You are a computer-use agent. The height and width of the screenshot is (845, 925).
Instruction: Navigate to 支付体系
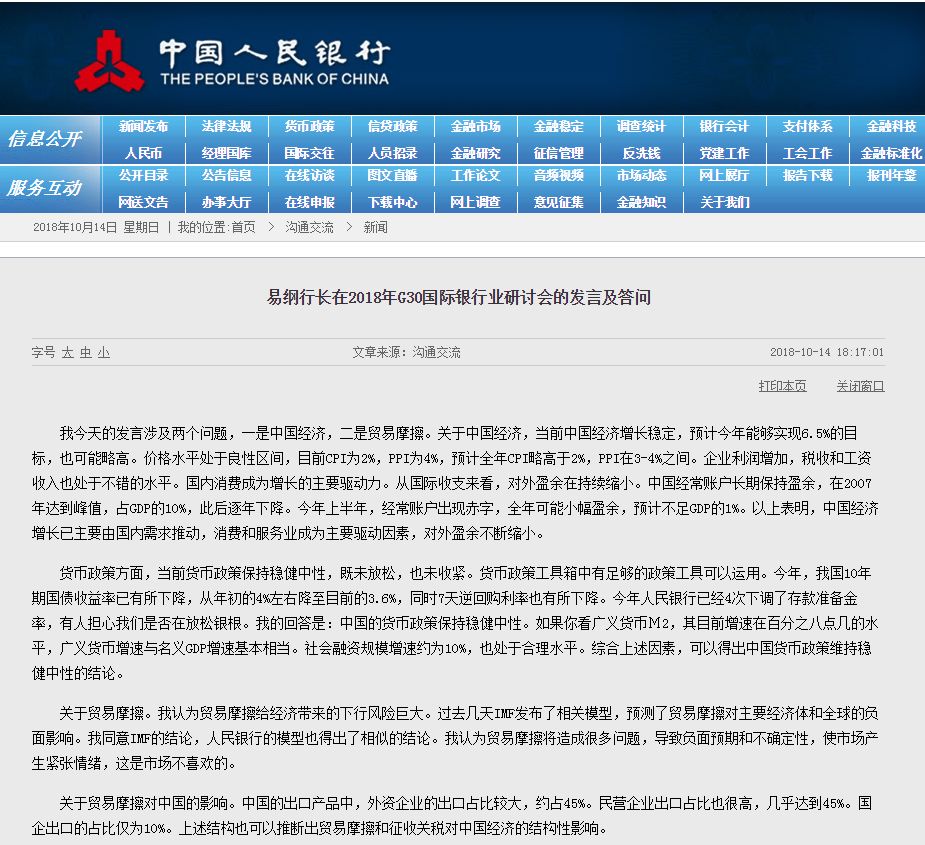pyautogui.click(x=808, y=126)
